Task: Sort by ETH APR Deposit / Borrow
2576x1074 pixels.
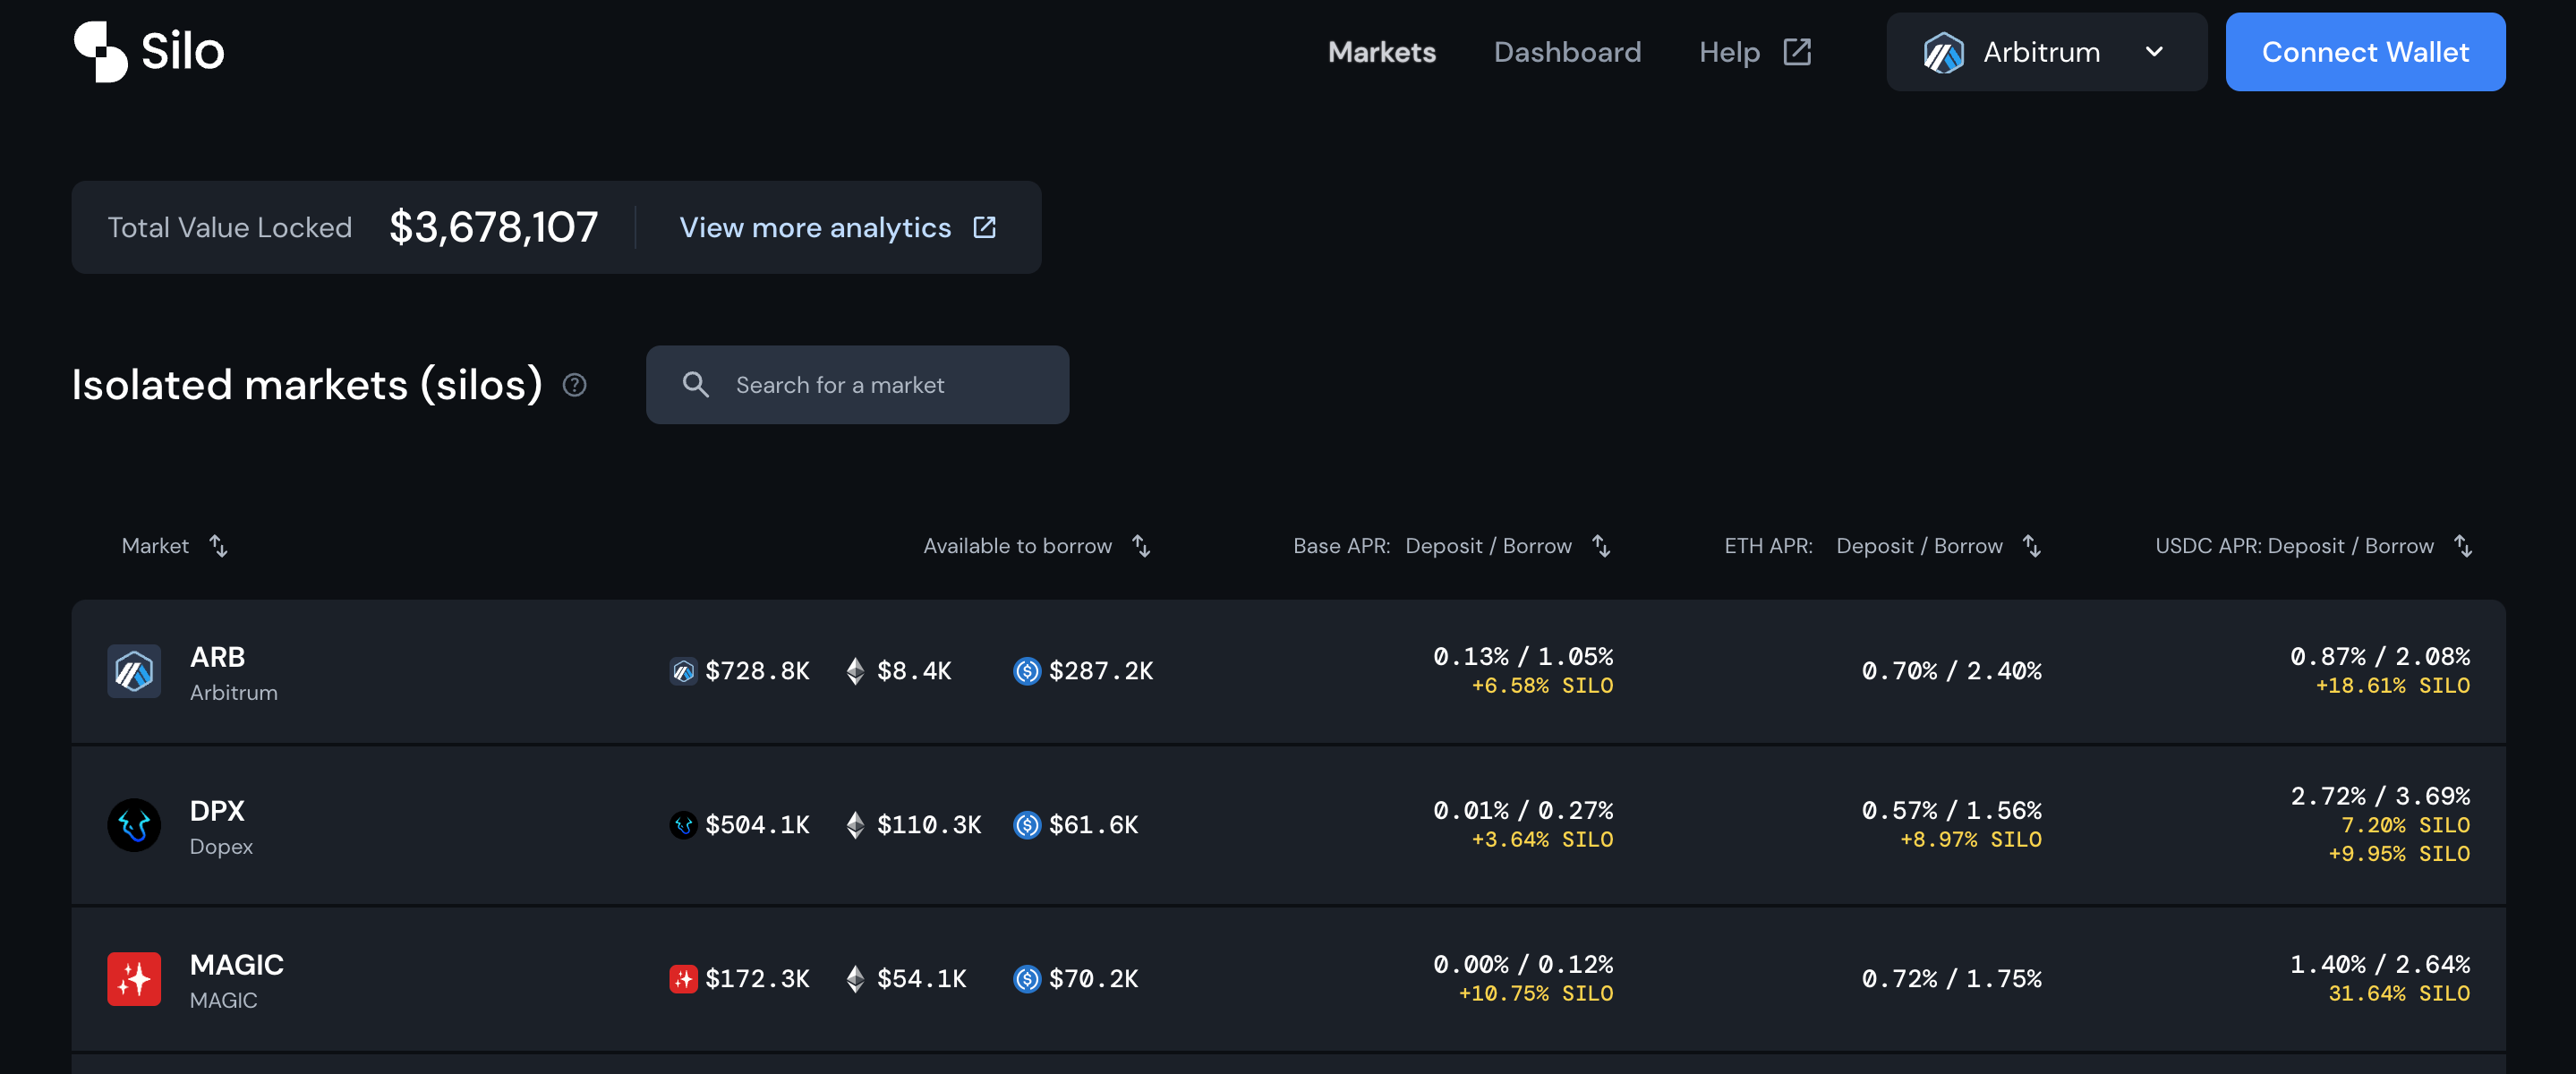Action: pyautogui.click(x=2031, y=546)
